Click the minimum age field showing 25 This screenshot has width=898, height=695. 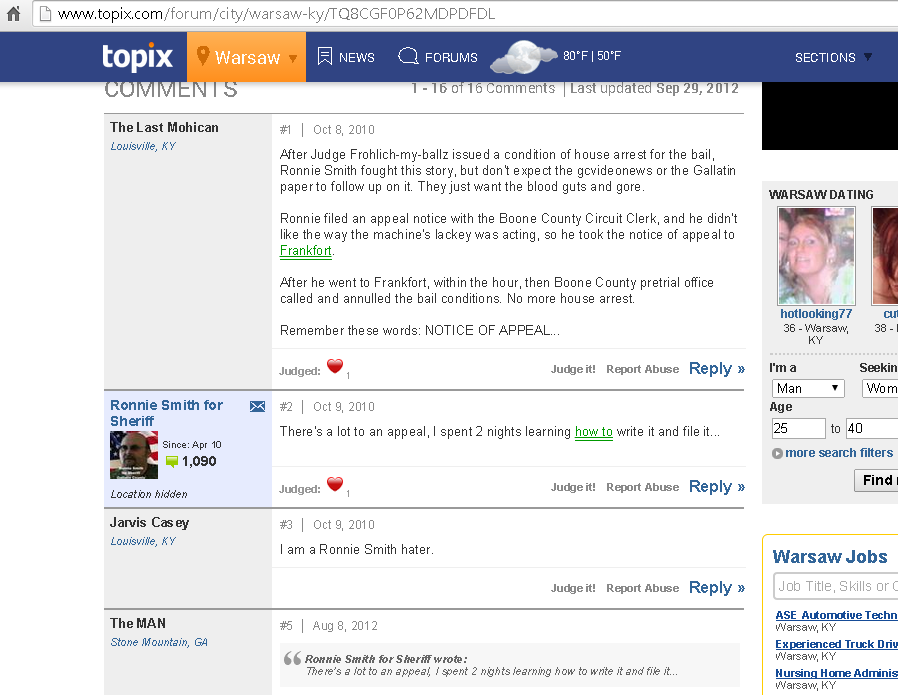coord(798,428)
